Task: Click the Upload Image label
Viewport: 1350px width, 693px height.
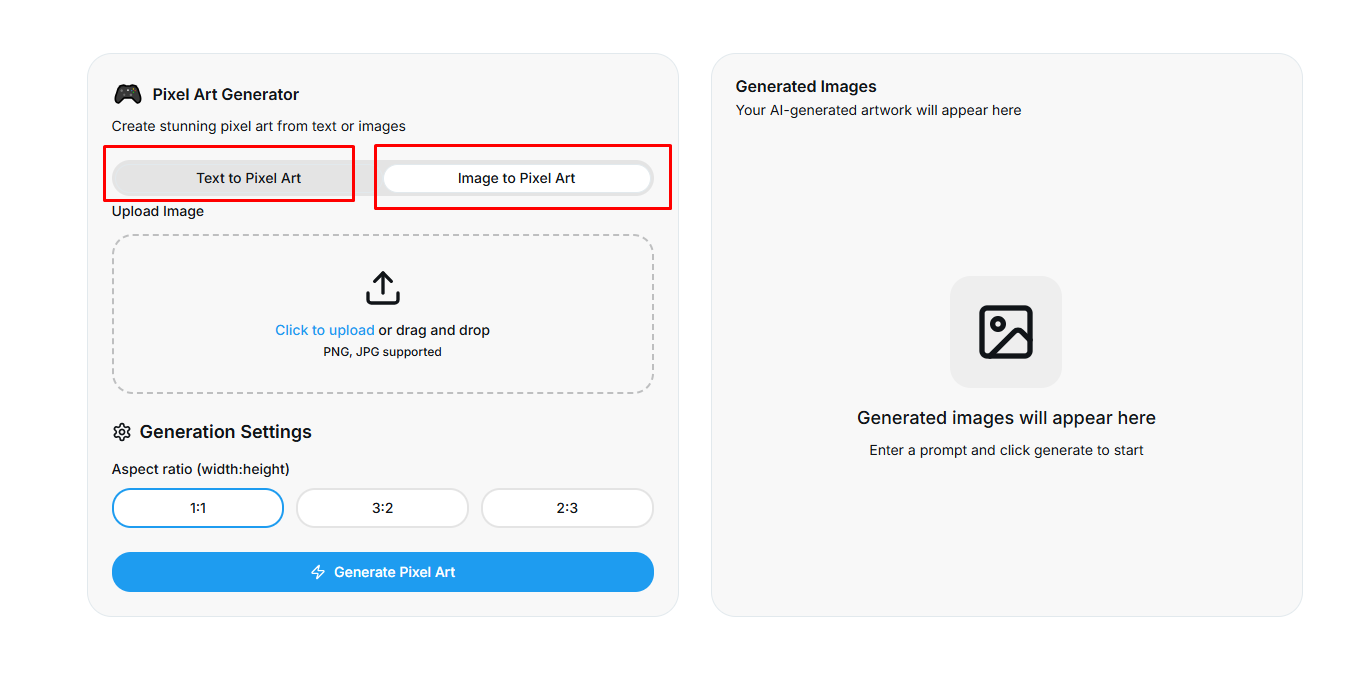Action: 158,211
